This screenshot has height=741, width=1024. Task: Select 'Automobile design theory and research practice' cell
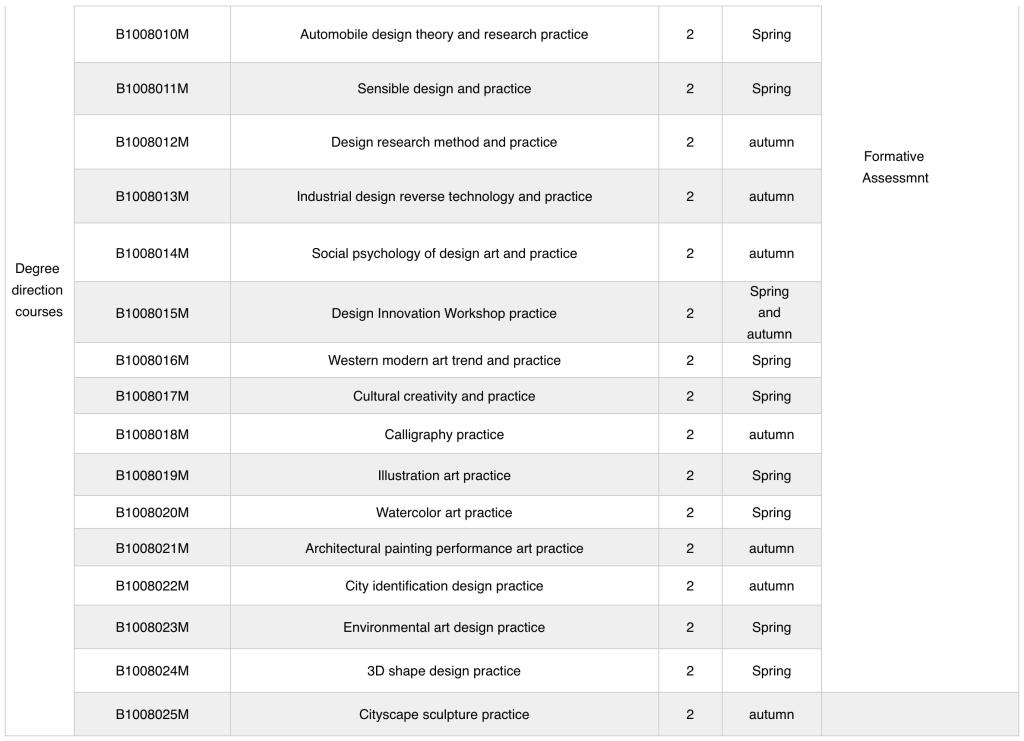coord(444,35)
